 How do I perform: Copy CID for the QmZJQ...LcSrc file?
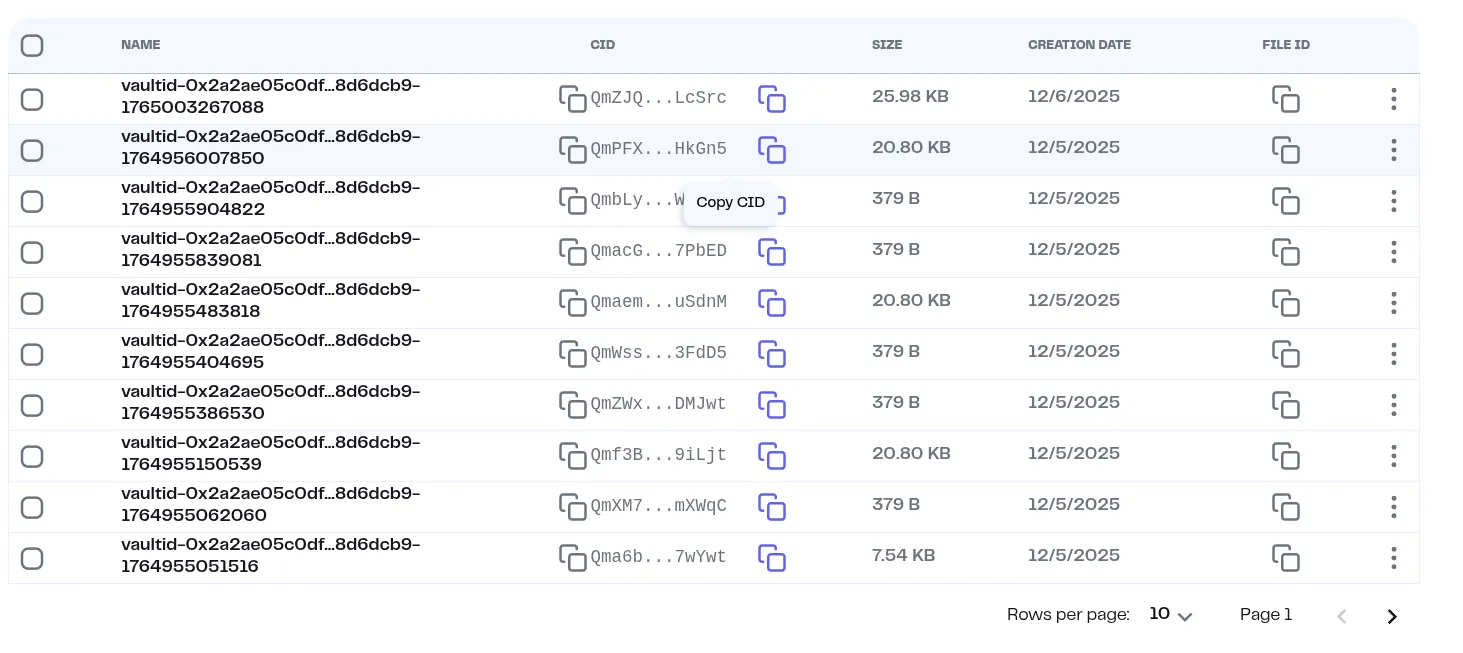point(771,98)
